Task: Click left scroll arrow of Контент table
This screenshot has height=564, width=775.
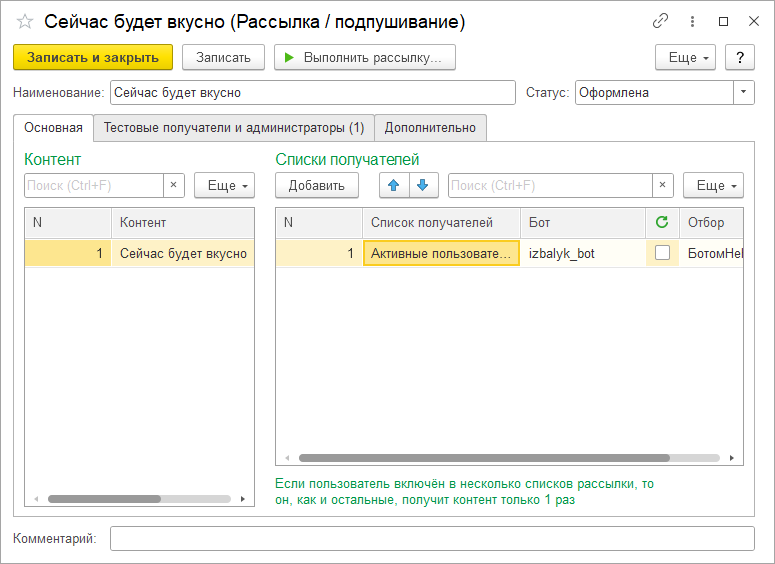Action: click(x=36, y=499)
